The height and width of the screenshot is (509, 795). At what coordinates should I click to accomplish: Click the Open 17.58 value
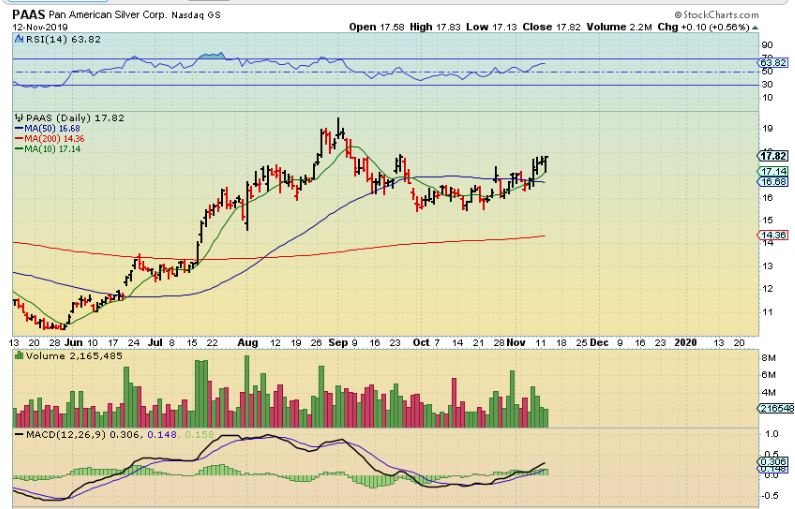(377, 27)
